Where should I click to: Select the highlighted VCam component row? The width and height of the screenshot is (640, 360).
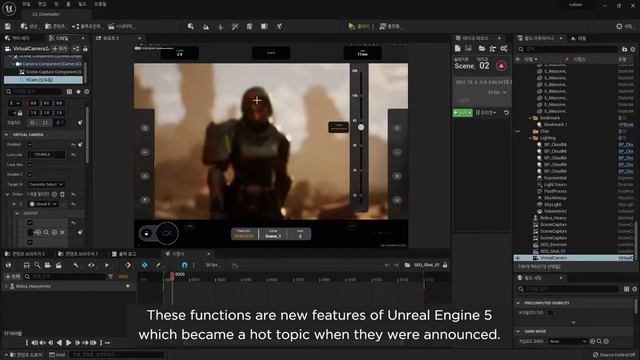43,80
